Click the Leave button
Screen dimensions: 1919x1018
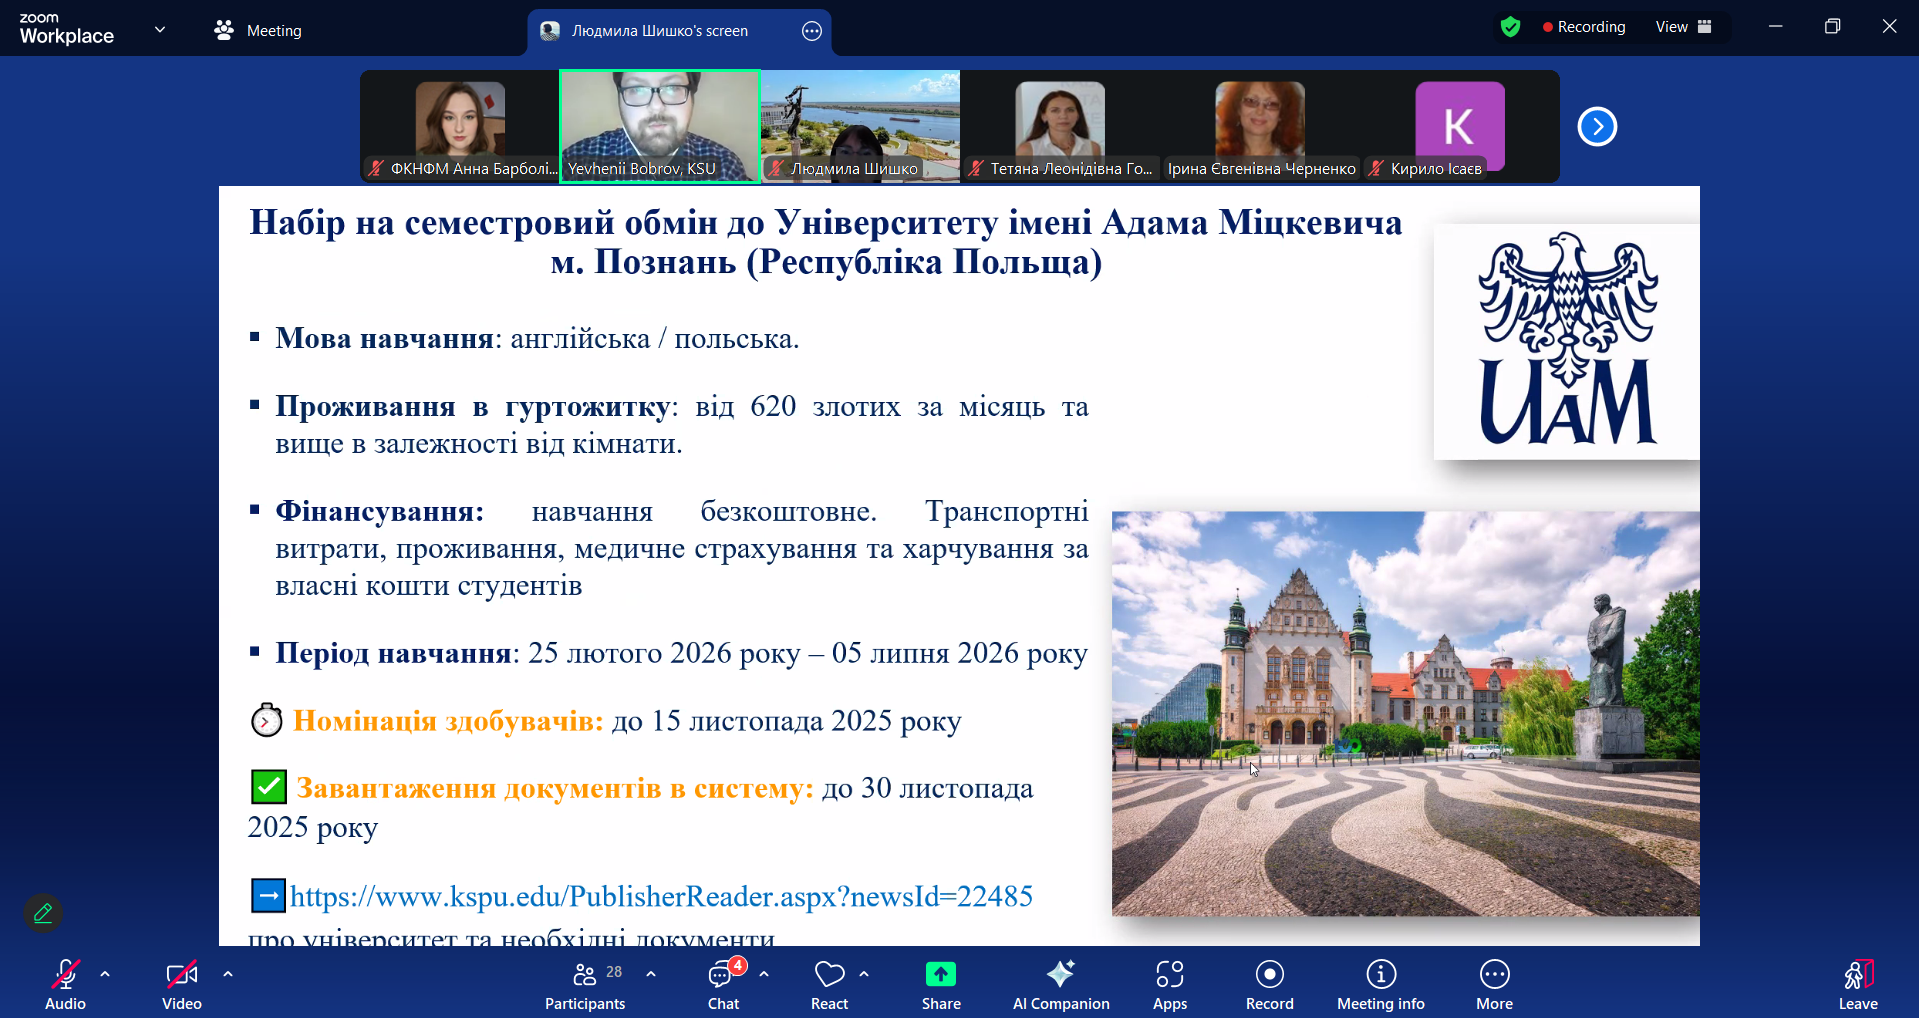[x=1857, y=983]
